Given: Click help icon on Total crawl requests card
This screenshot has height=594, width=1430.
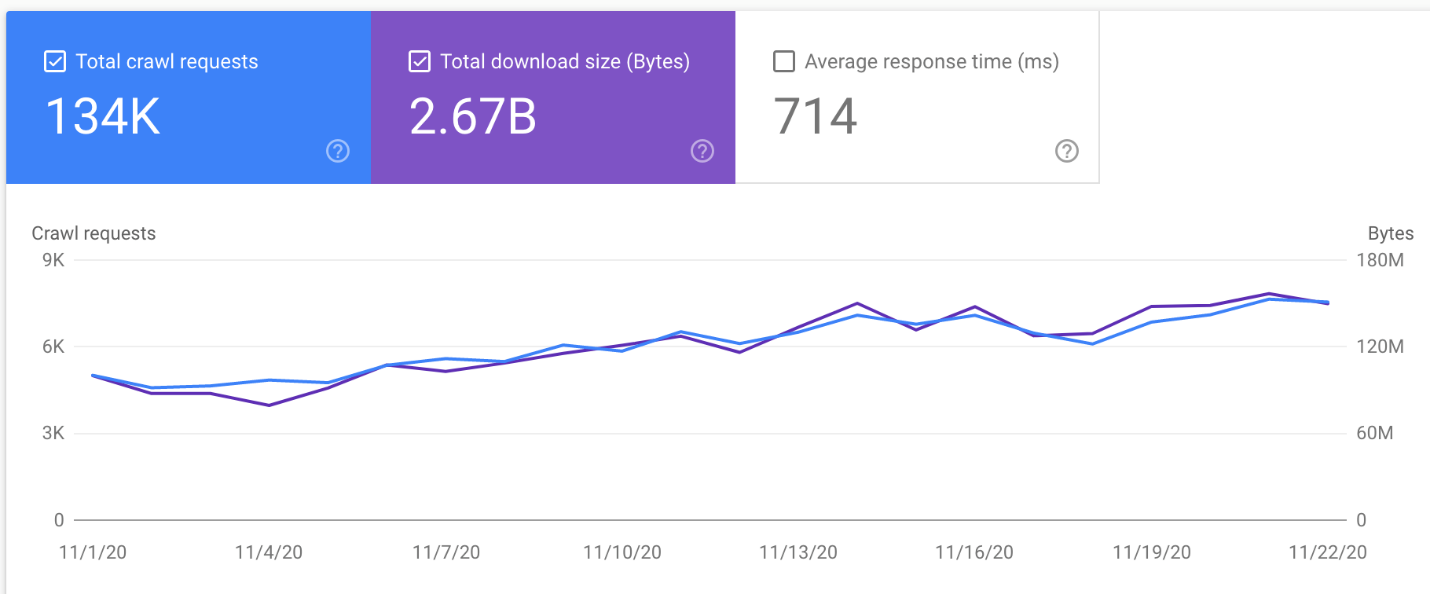Looking at the screenshot, I should 338,151.
